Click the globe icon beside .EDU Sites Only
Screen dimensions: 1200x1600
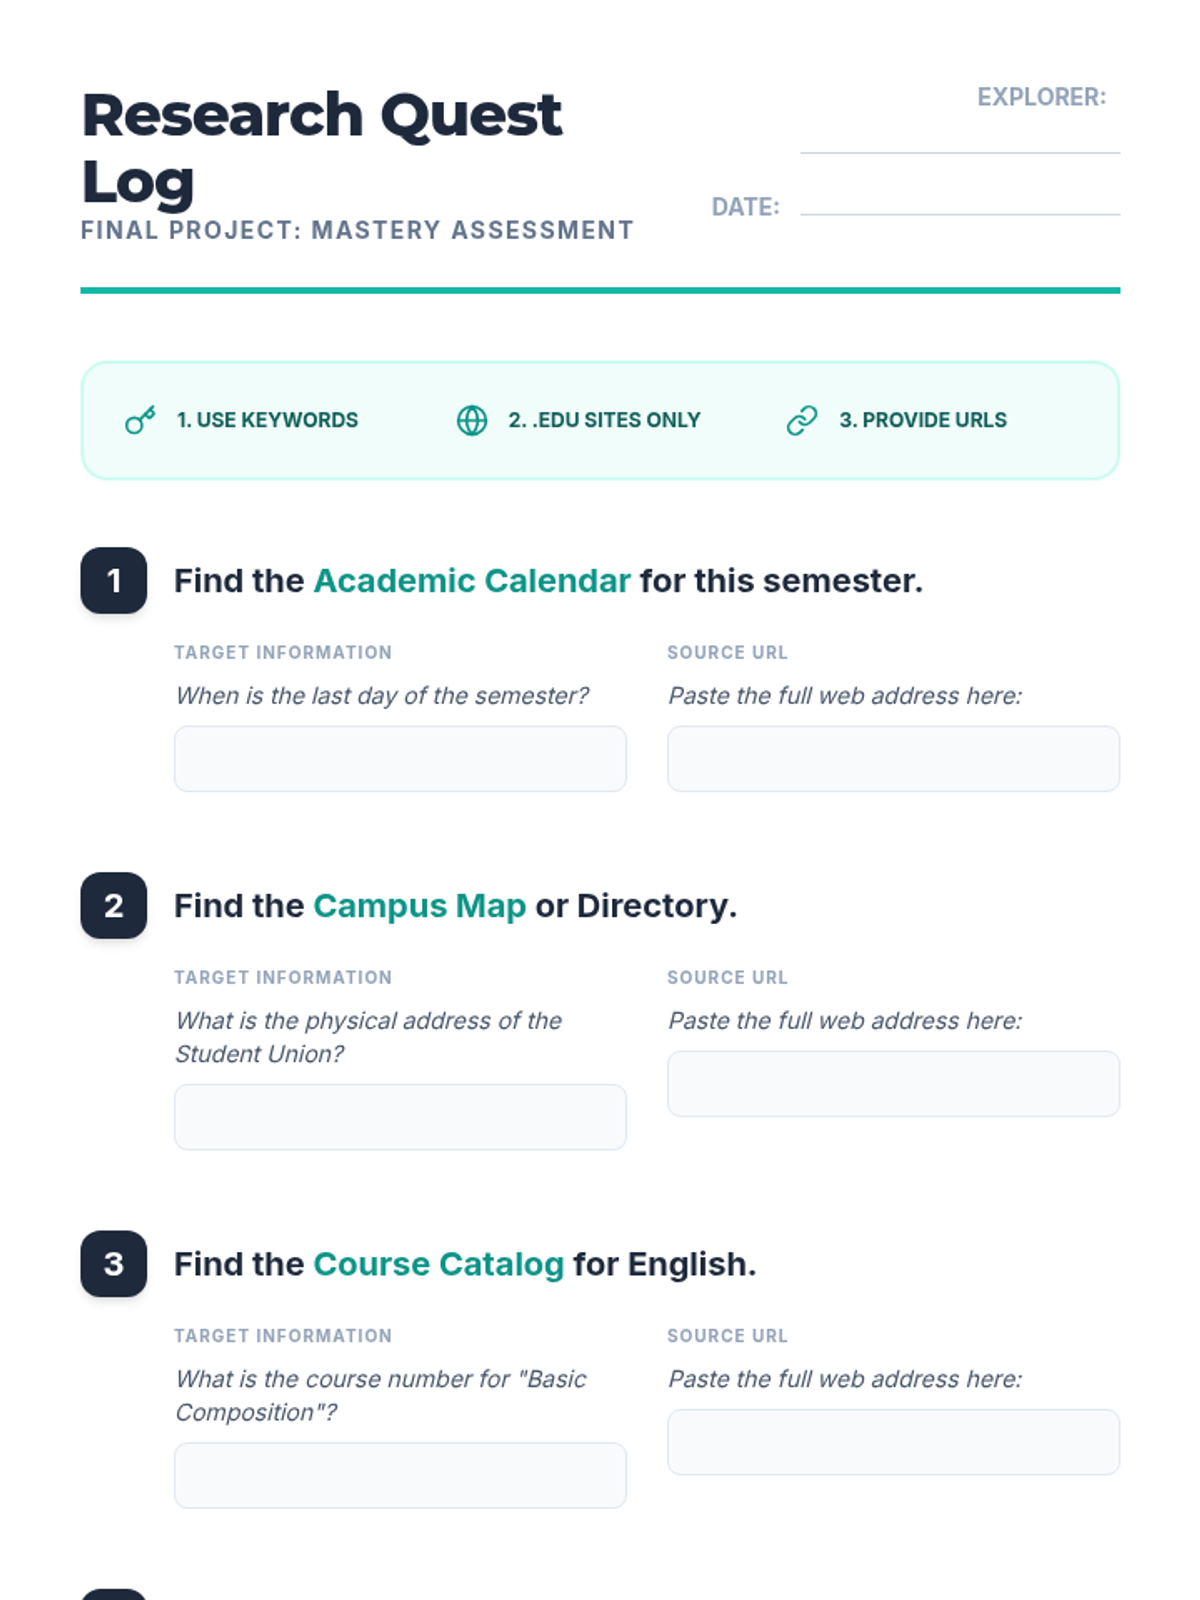pyautogui.click(x=472, y=420)
